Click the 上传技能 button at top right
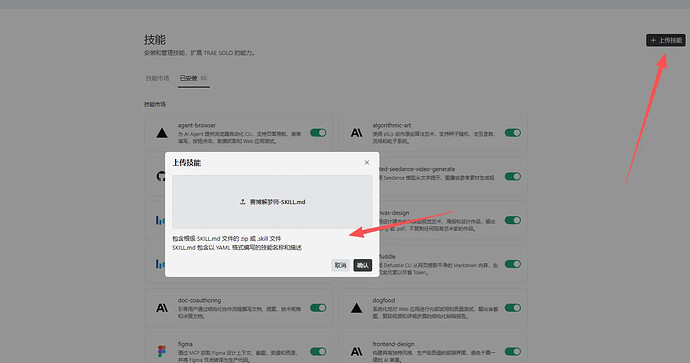This screenshot has width=690, height=363. [x=666, y=40]
